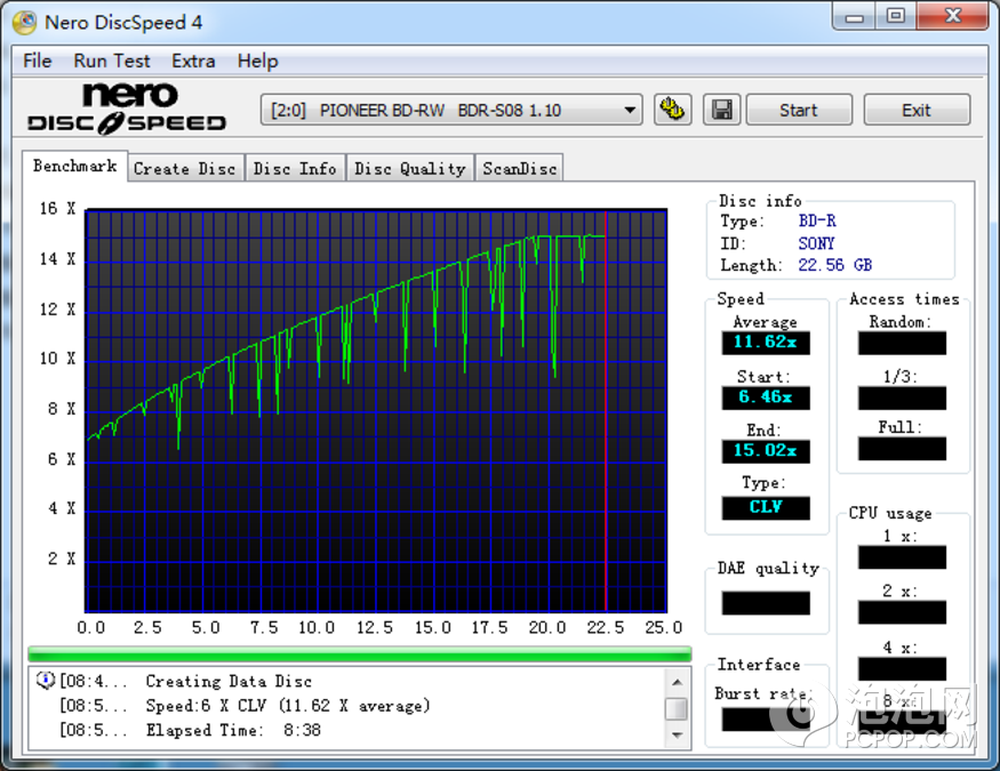Click the DAE quality field
Image resolution: width=1000 pixels, height=771 pixels.
tap(765, 603)
